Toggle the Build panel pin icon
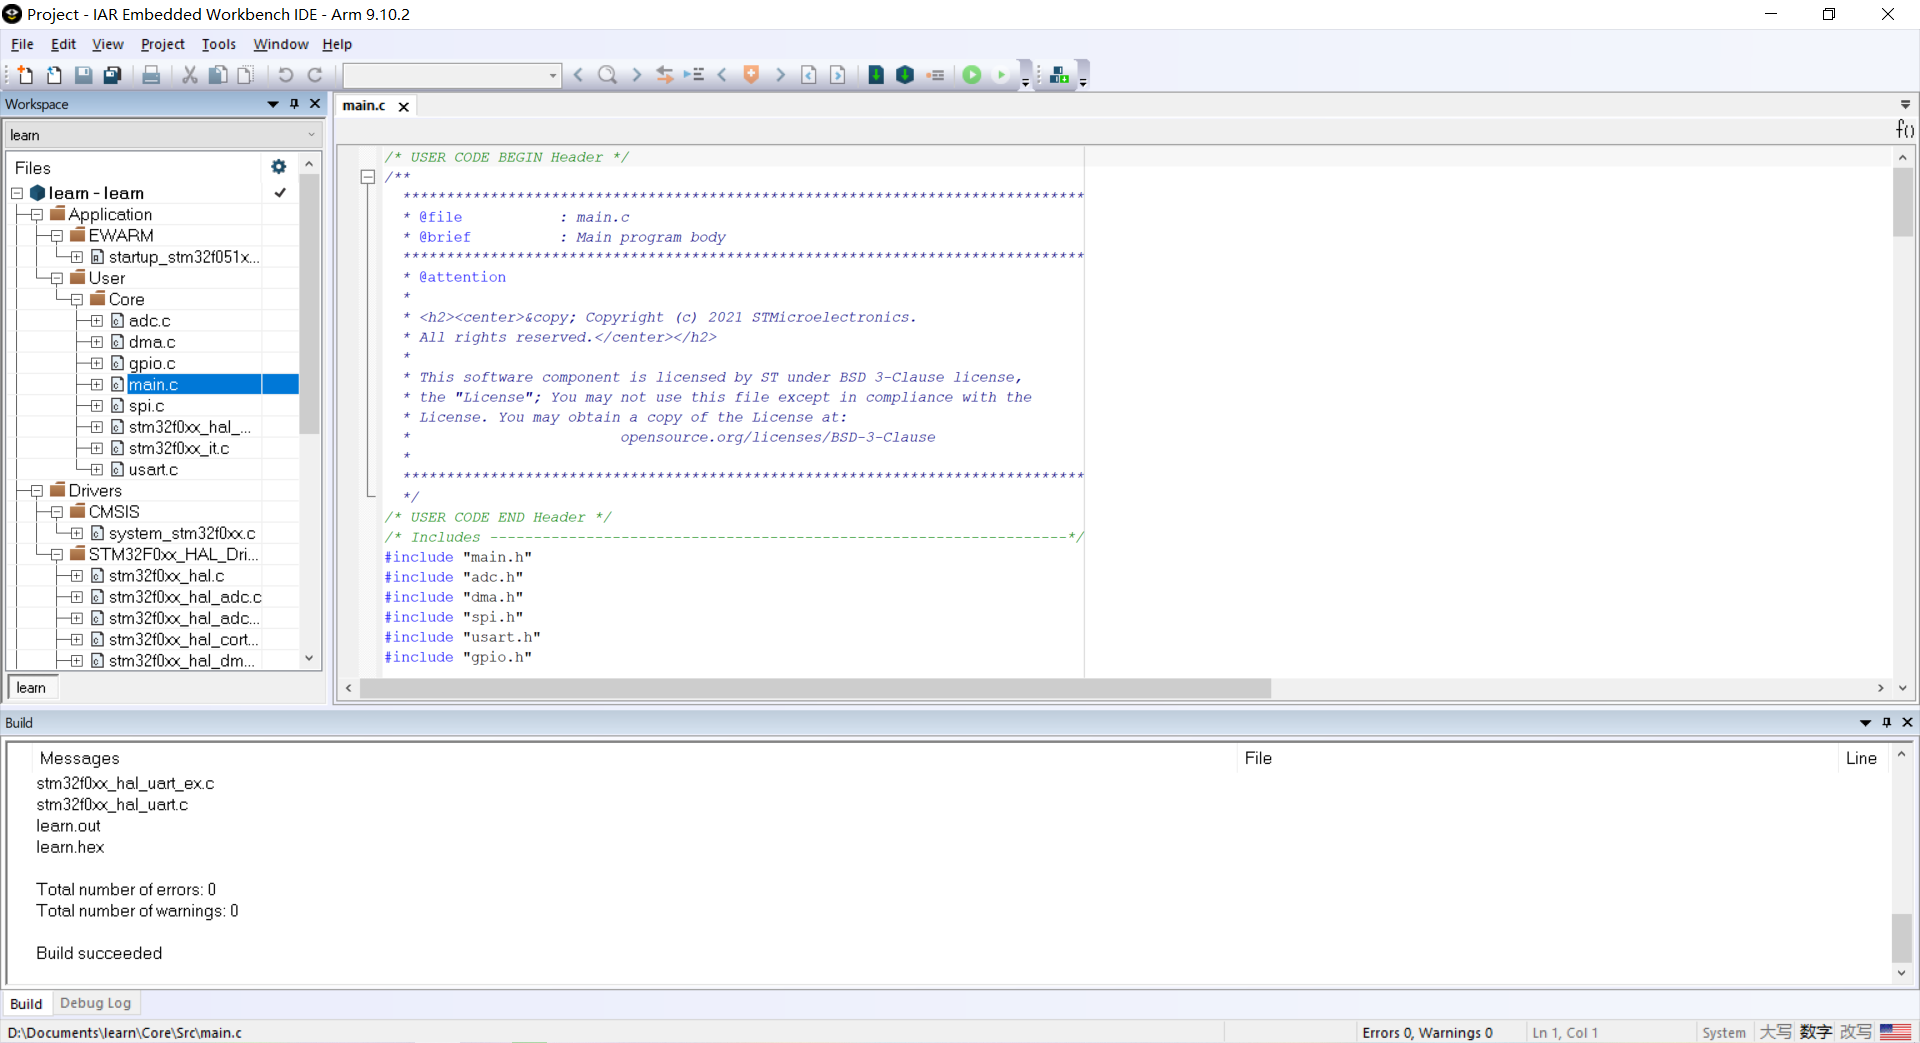This screenshot has width=1920, height=1043. click(x=1887, y=722)
